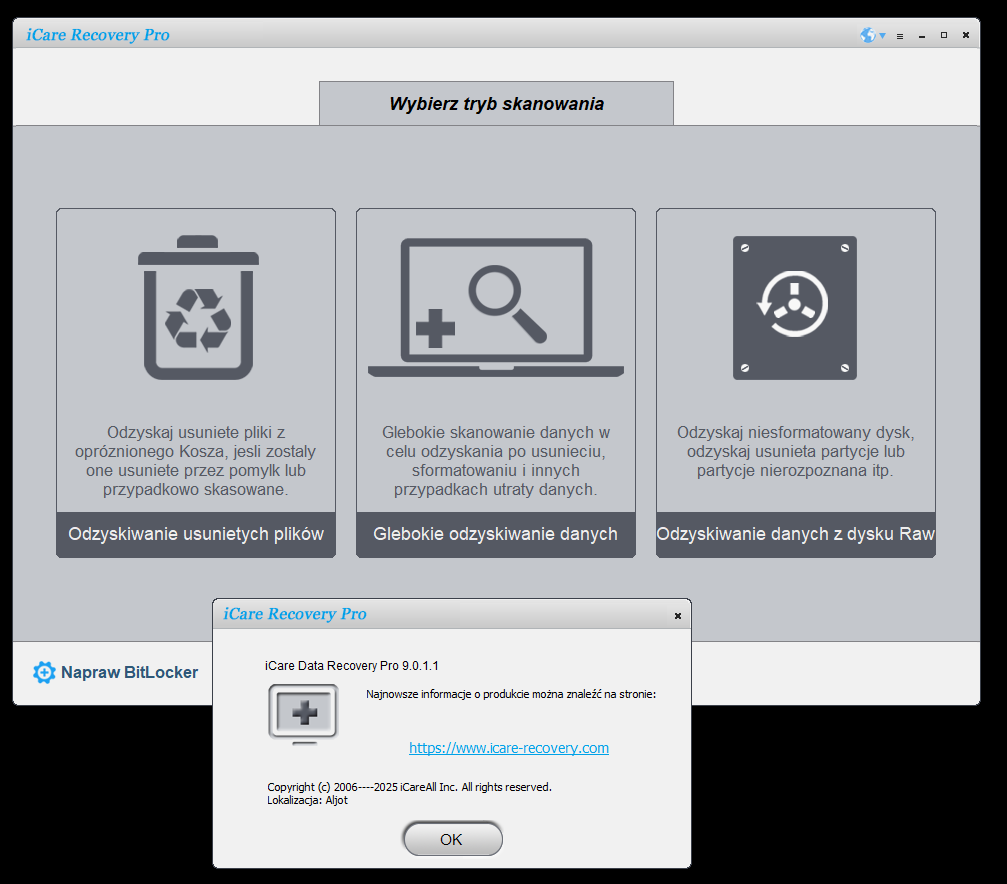Close the About dialog with X
Viewport: 1007px width, 884px height.
click(678, 615)
